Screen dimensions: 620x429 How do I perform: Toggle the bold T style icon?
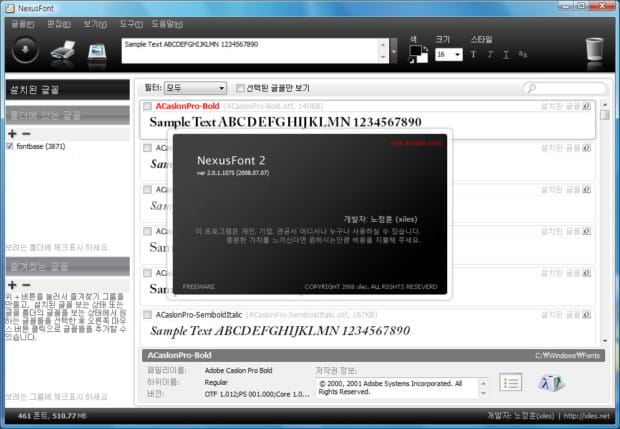(474, 54)
